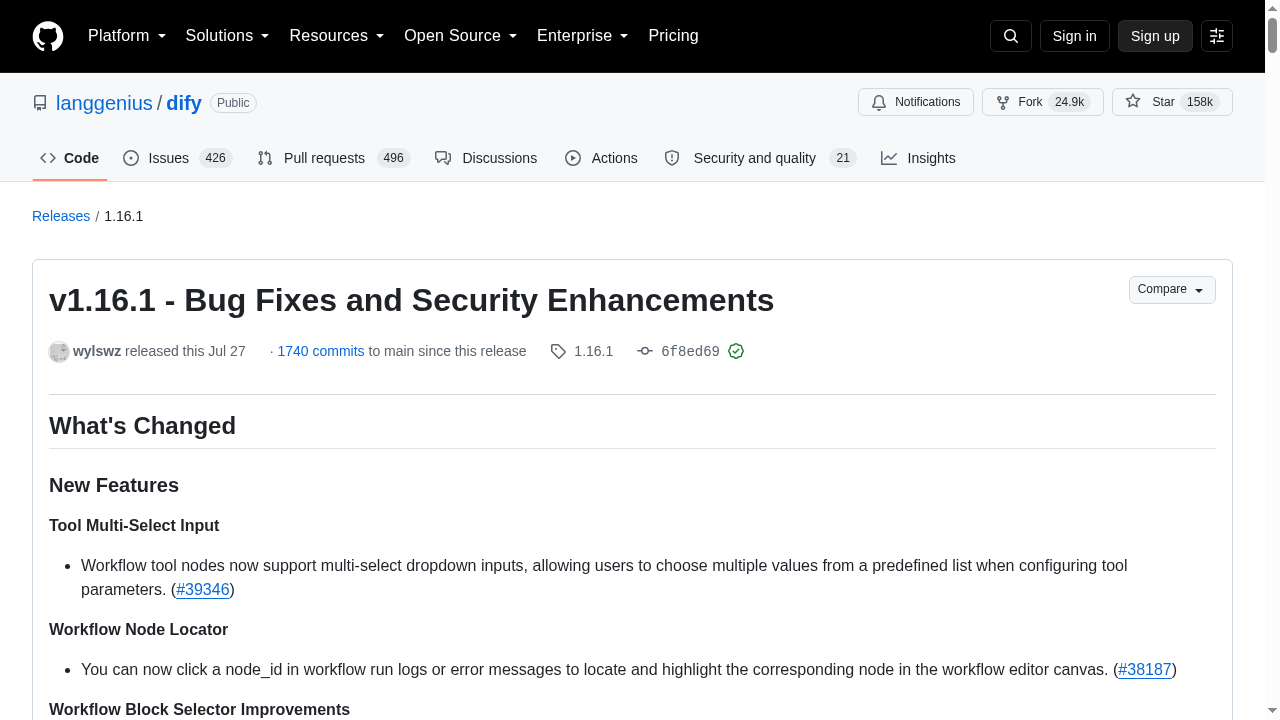This screenshot has width=1280, height=720.
Task: Click the repository icon beside langgenius
Action: (40, 103)
